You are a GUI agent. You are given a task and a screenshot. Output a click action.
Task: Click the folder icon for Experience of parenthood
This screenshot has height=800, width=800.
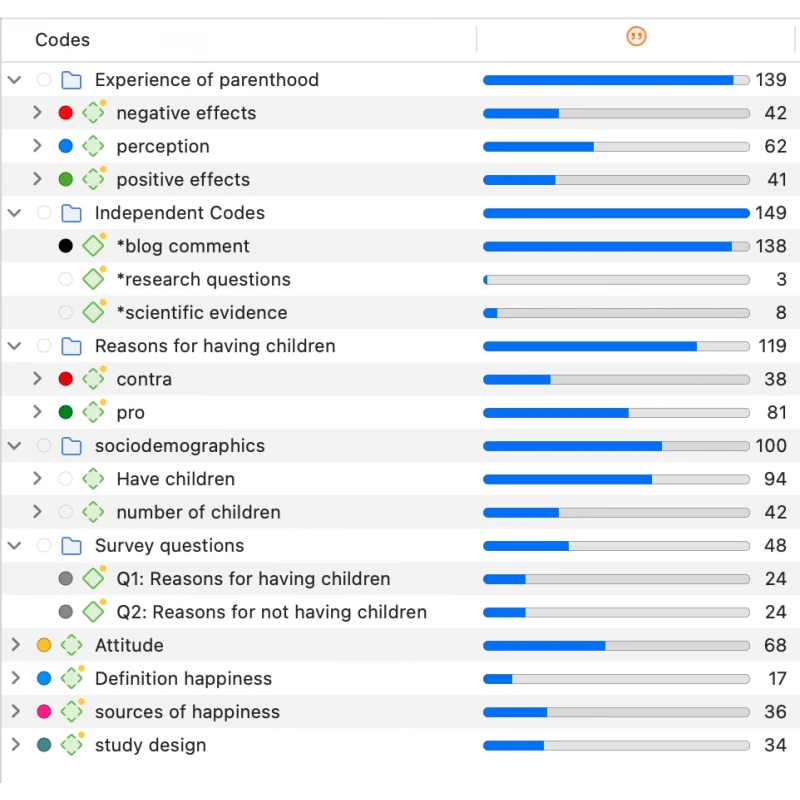point(71,80)
